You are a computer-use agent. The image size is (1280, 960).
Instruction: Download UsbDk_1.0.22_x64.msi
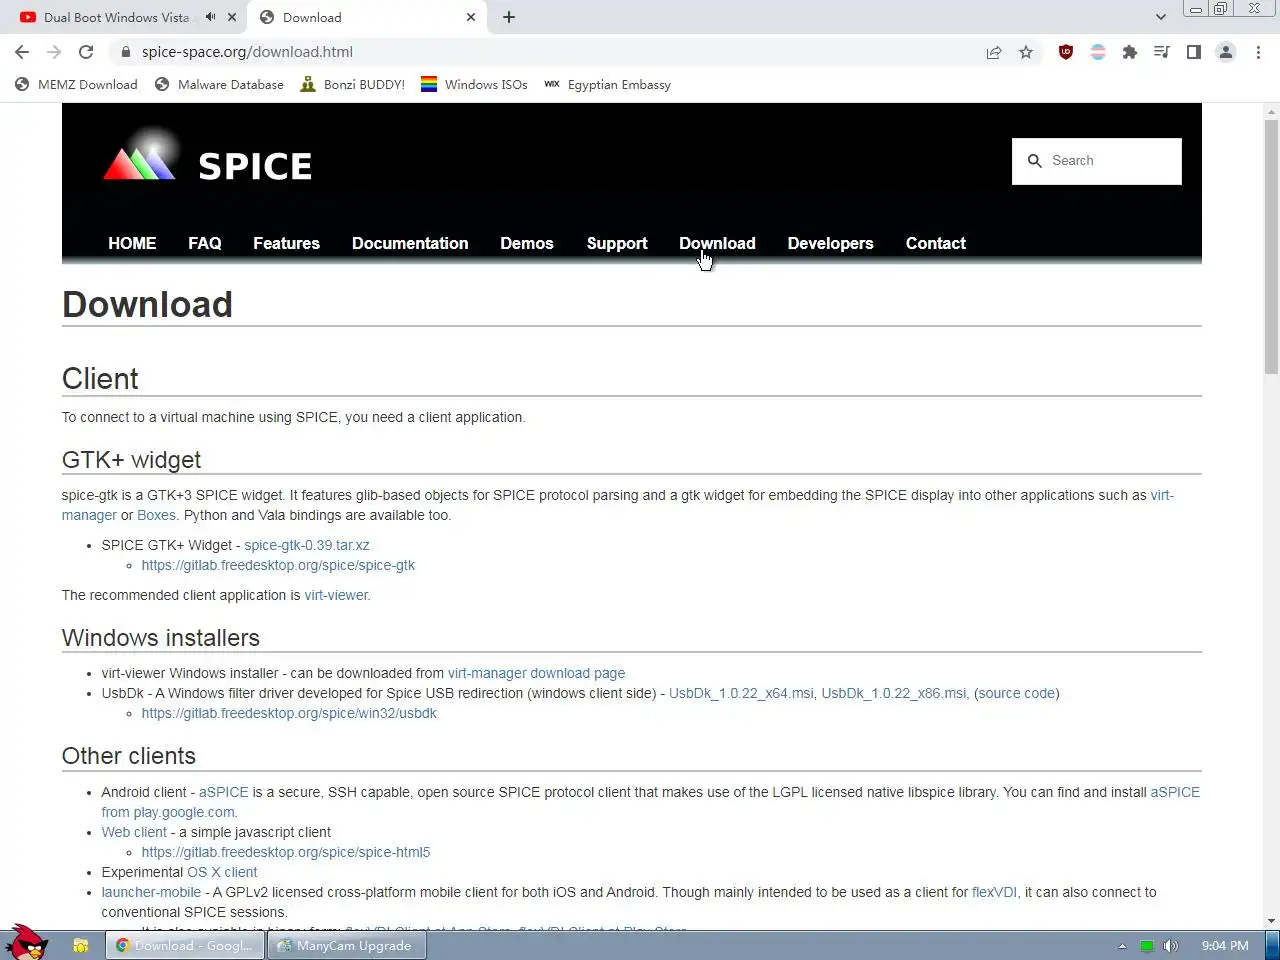coord(741,693)
